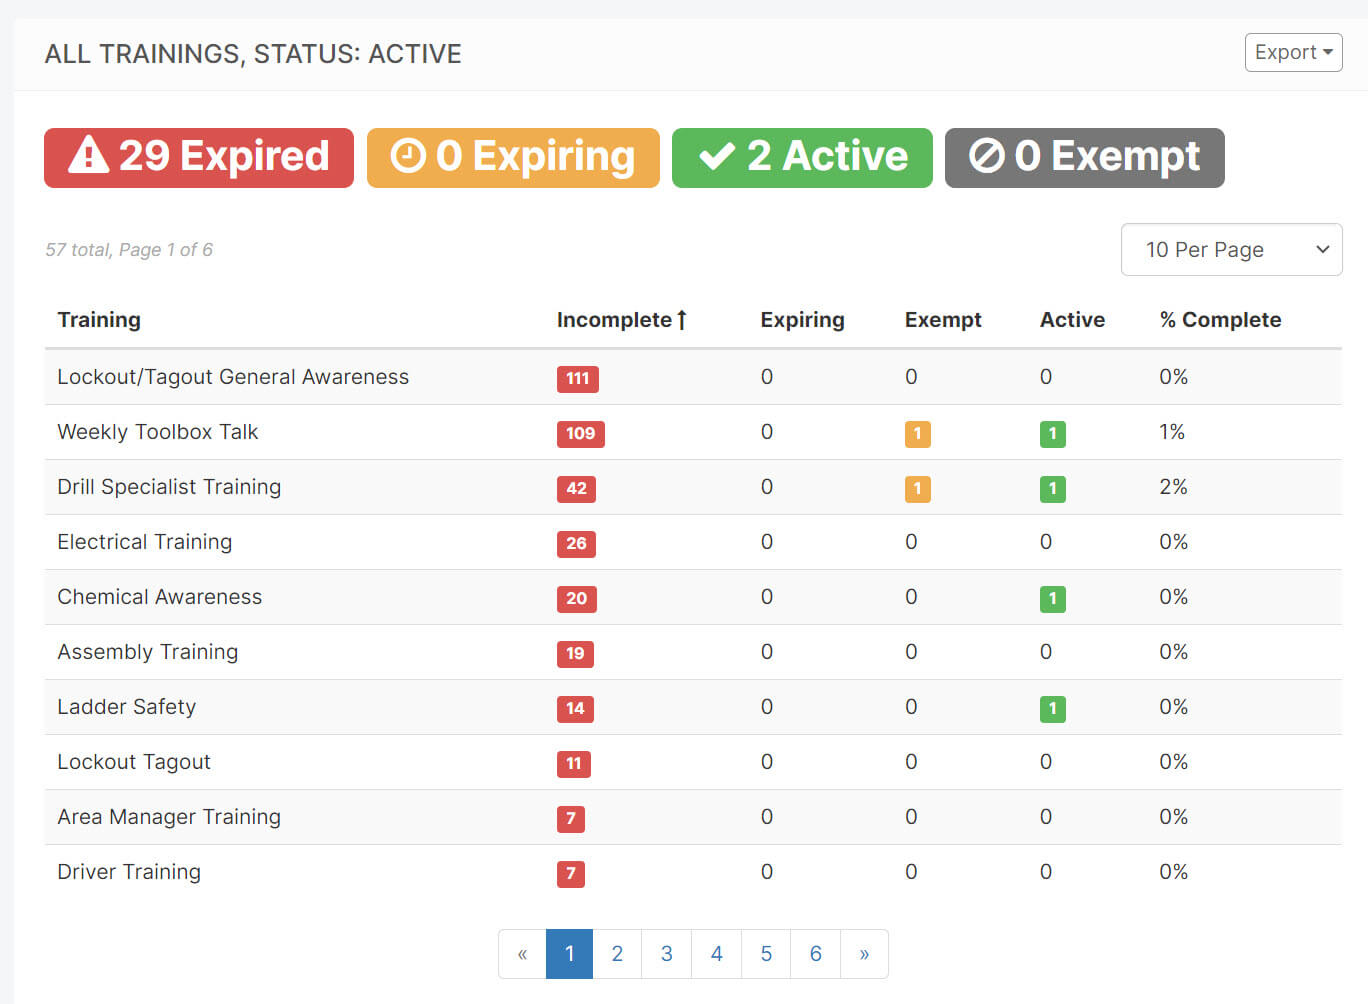
Task: Open the Export dropdown menu
Action: pyautogui.click(x=1293, y=52)
